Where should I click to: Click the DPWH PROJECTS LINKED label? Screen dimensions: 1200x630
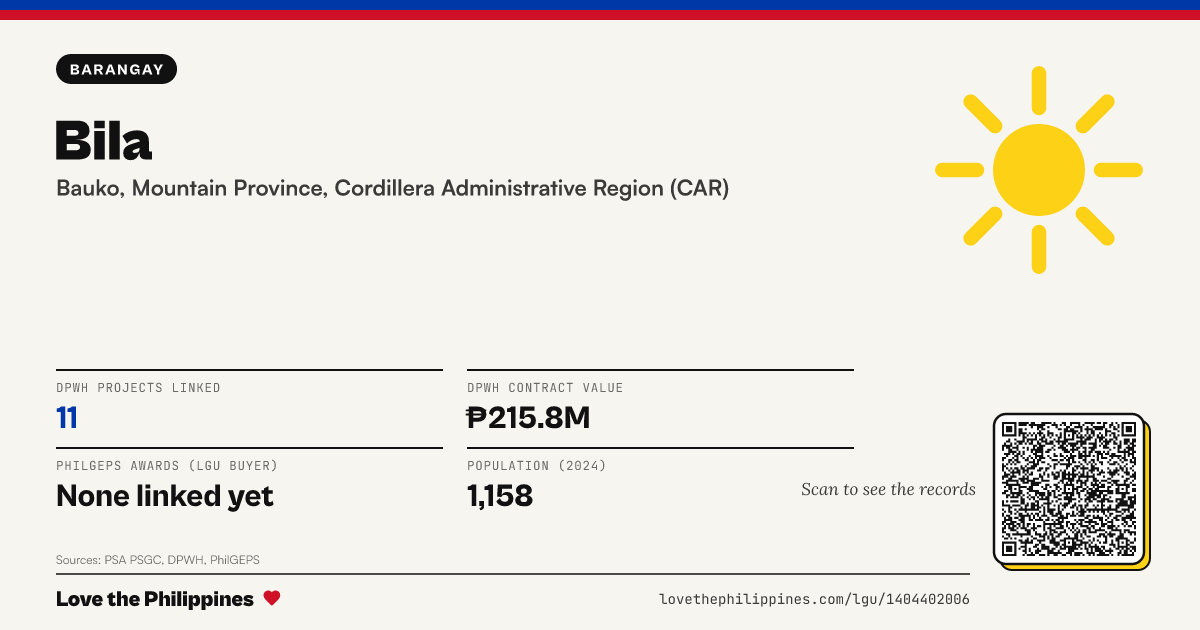(x=138, y=388)
